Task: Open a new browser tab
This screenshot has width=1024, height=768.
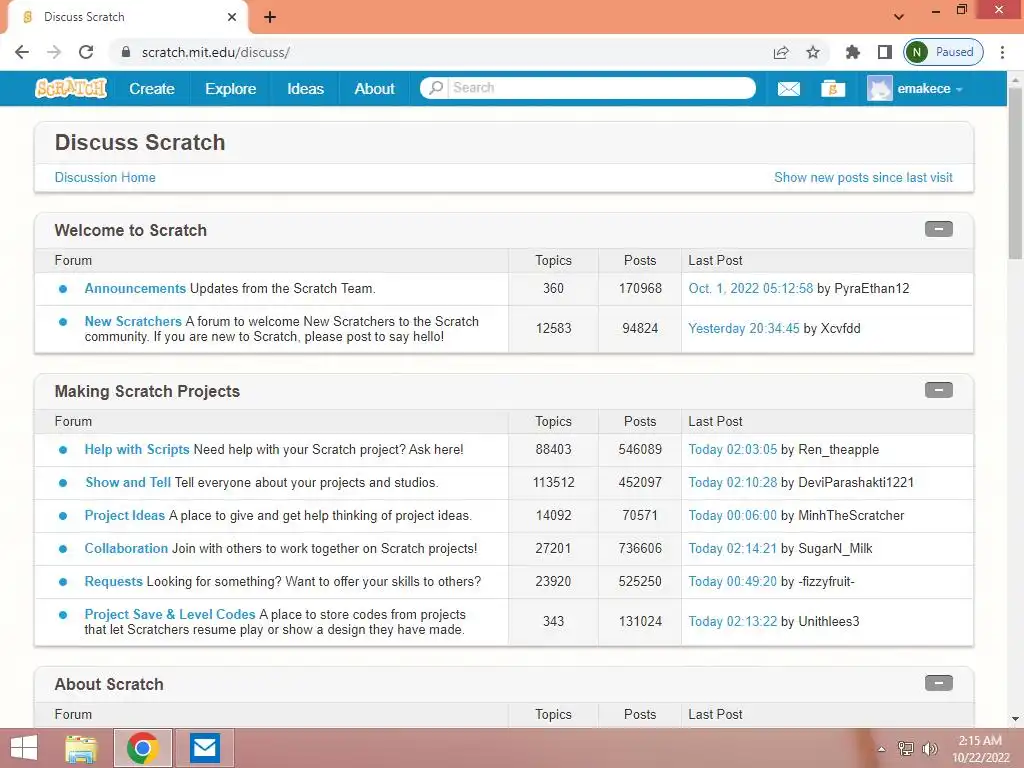Action: point(270,17)
